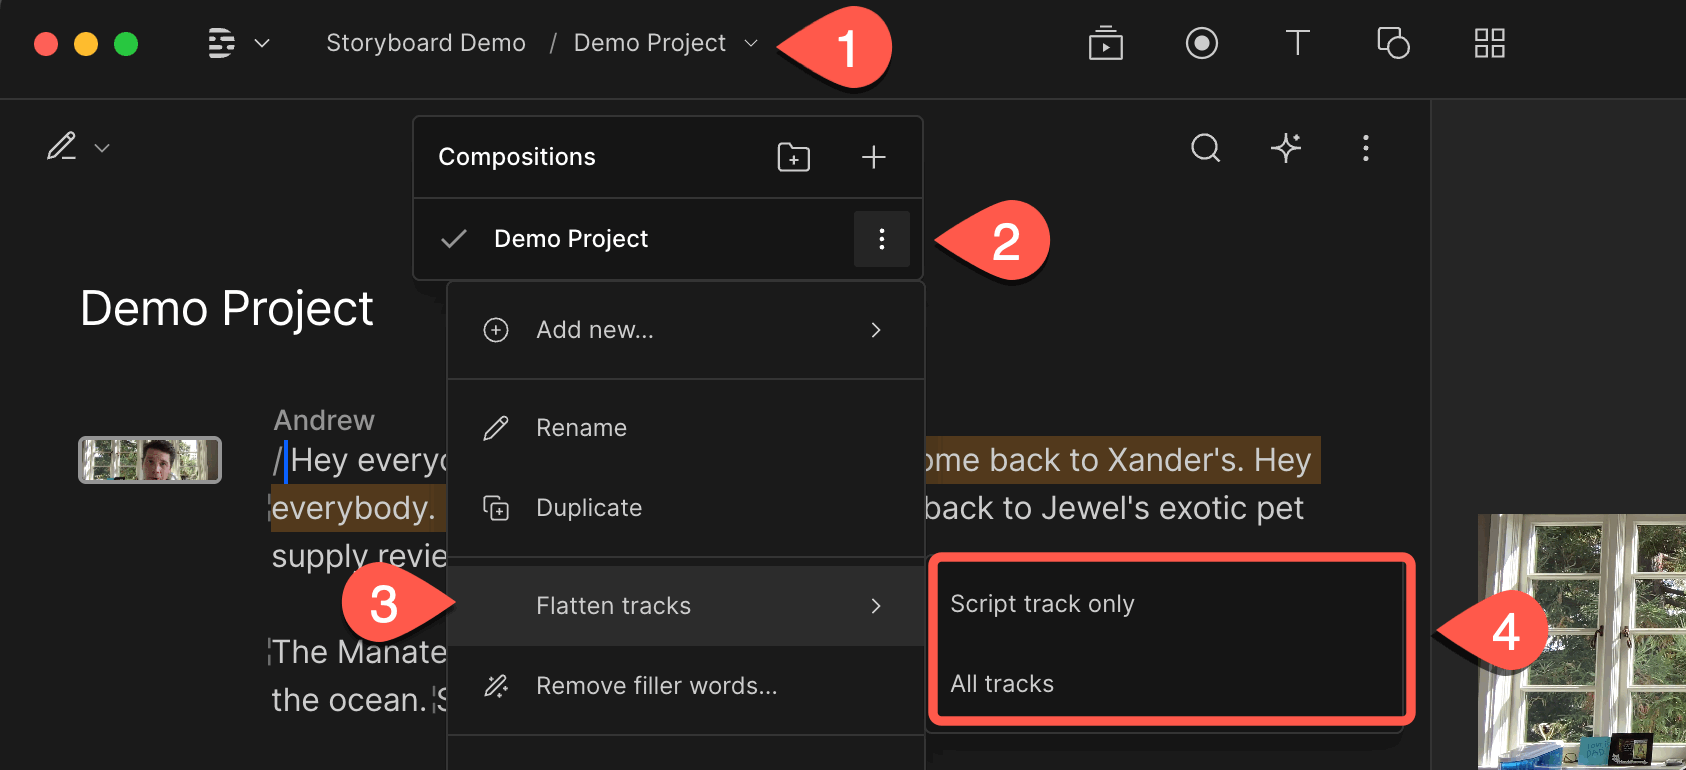Open the script three-dot options menu

pos(1365,148)
